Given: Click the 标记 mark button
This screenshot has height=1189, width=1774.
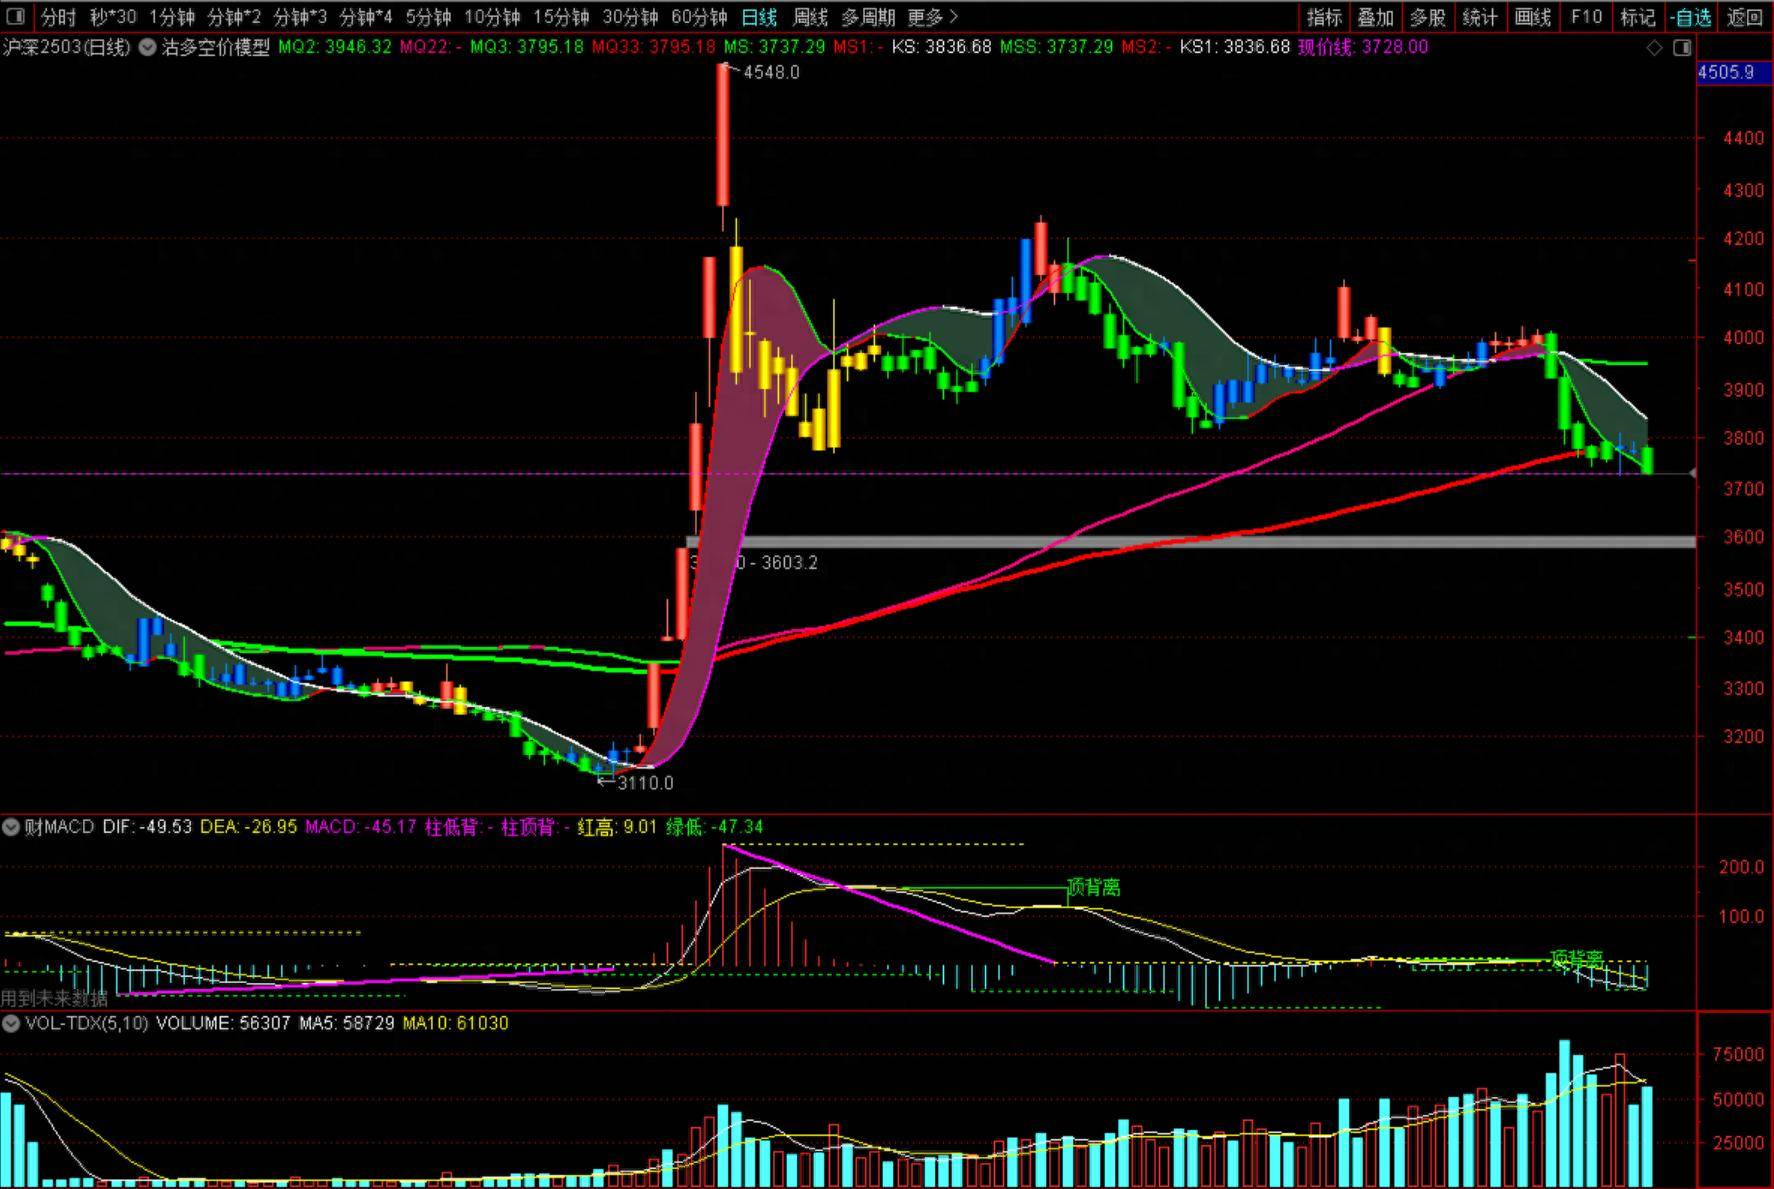Looking at the screenshot, I should 1638,17.
